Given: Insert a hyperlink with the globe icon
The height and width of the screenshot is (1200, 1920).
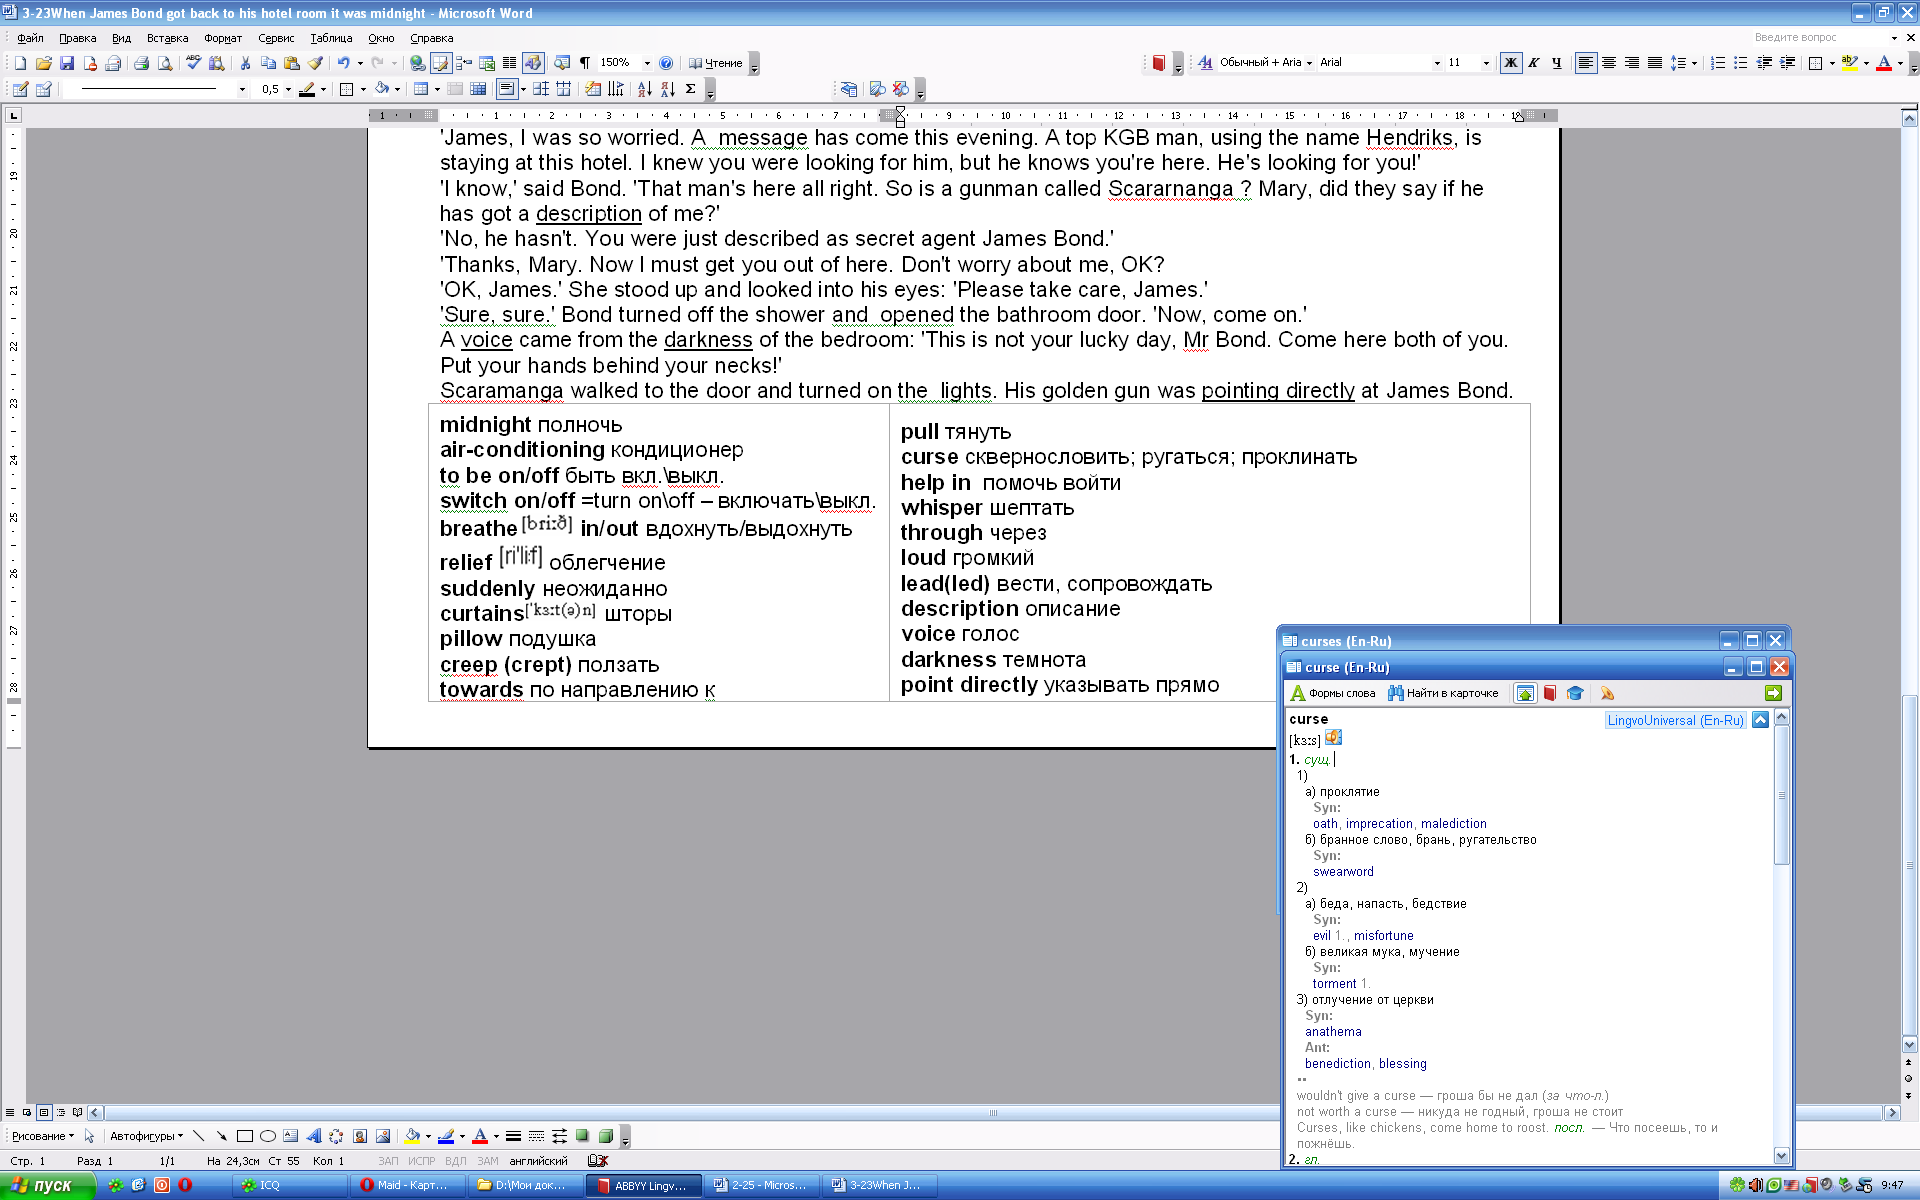Looking at the screenshot, I should (417, 63).
